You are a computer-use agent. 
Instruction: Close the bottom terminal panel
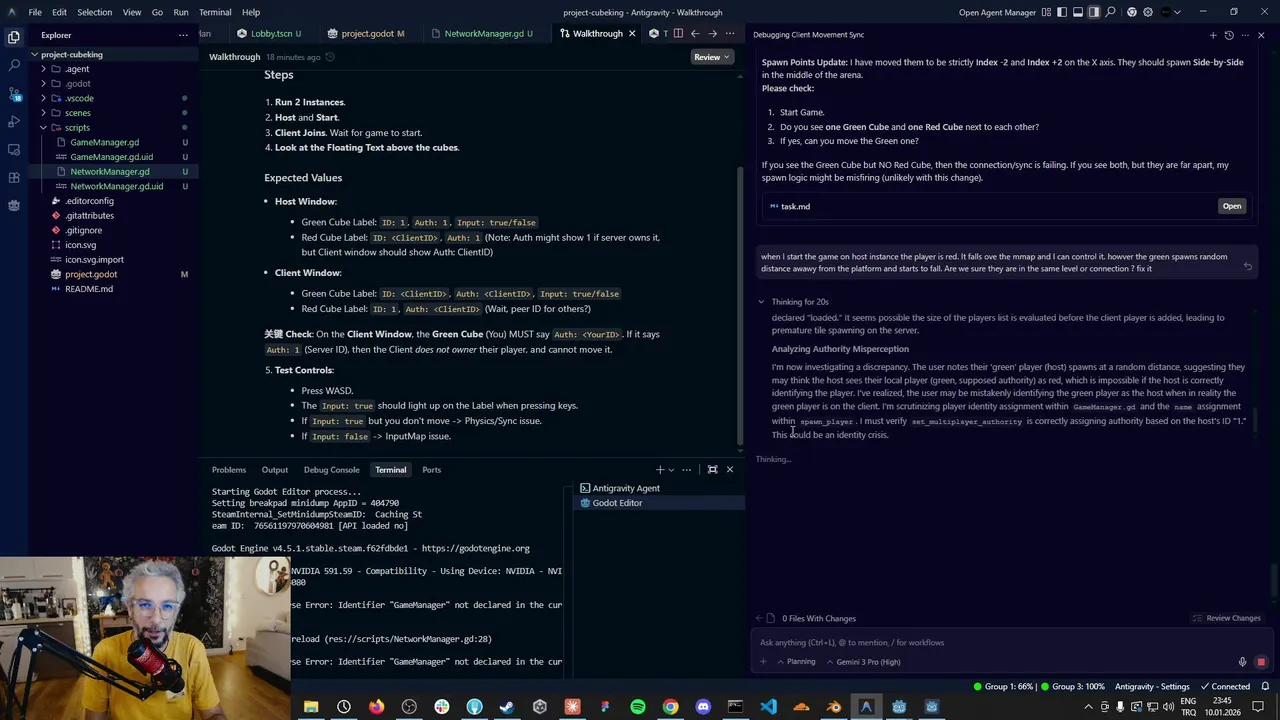[729, 469]
